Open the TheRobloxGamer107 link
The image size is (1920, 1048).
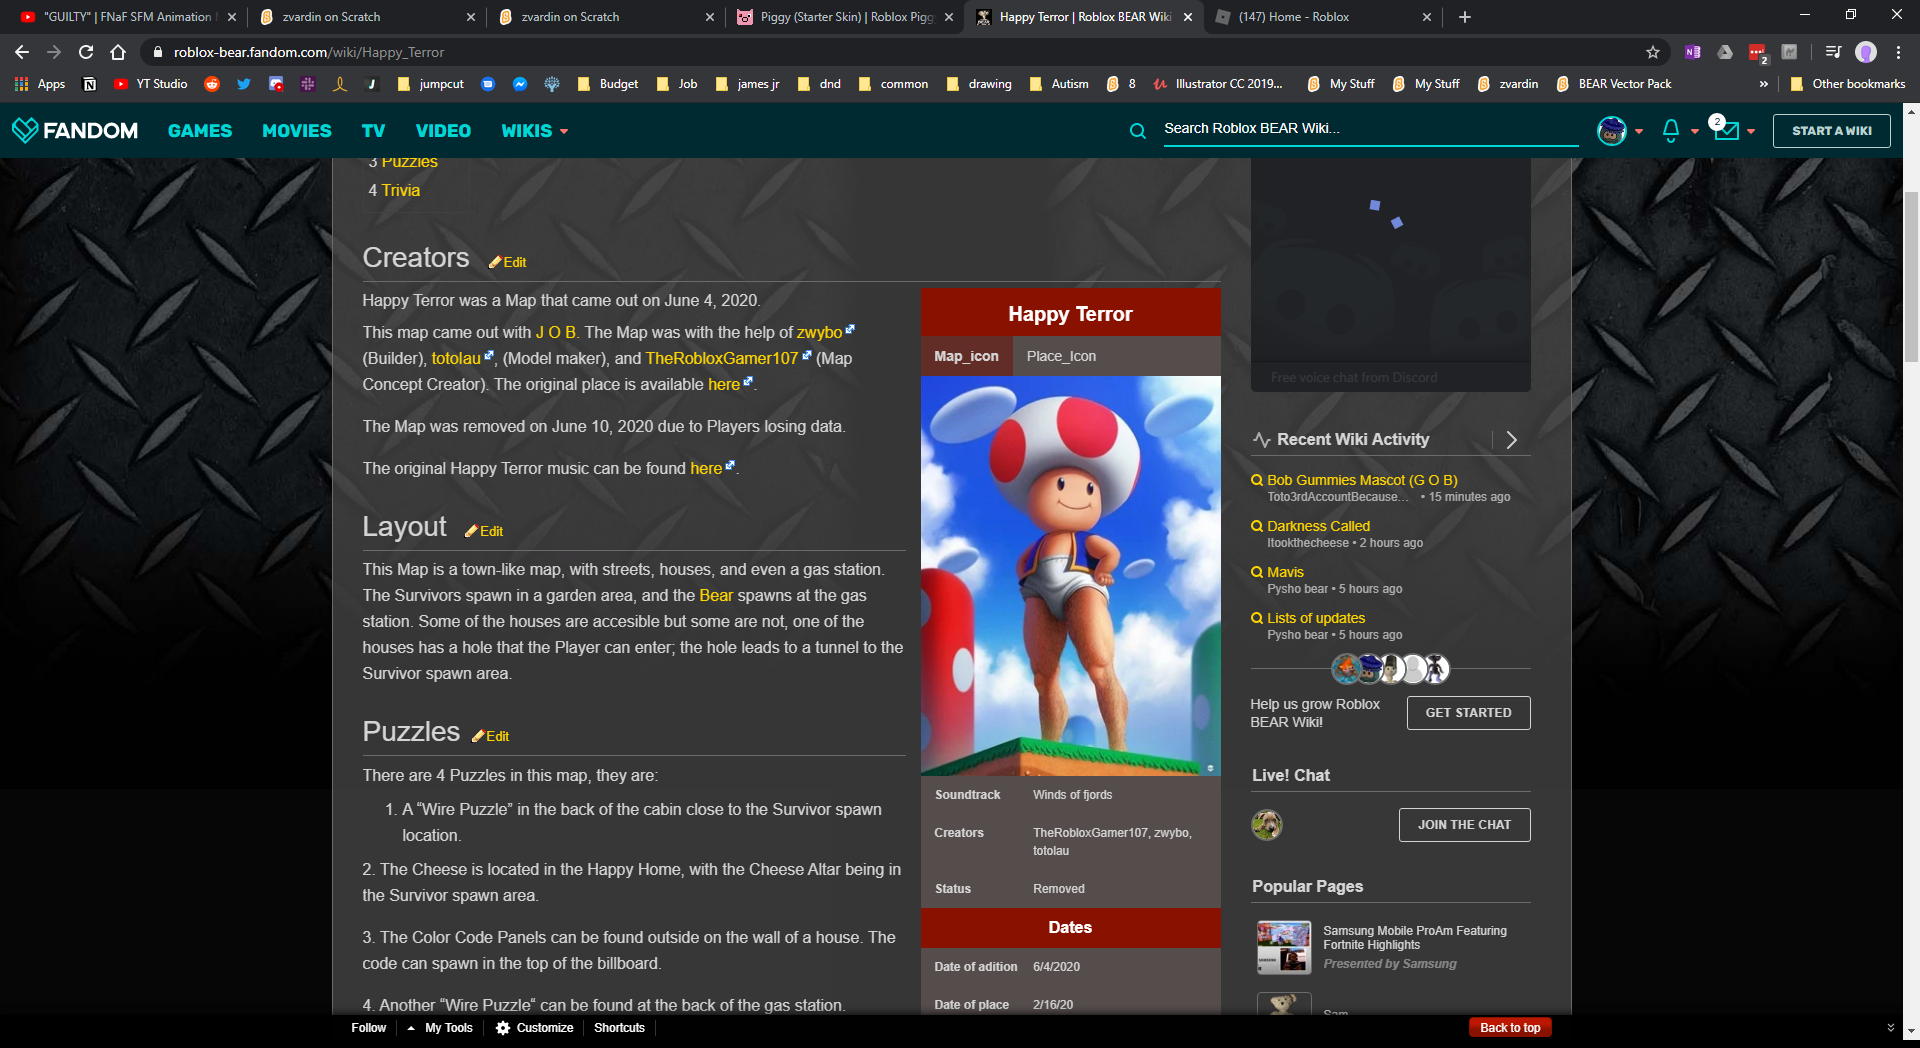point(722,358)
